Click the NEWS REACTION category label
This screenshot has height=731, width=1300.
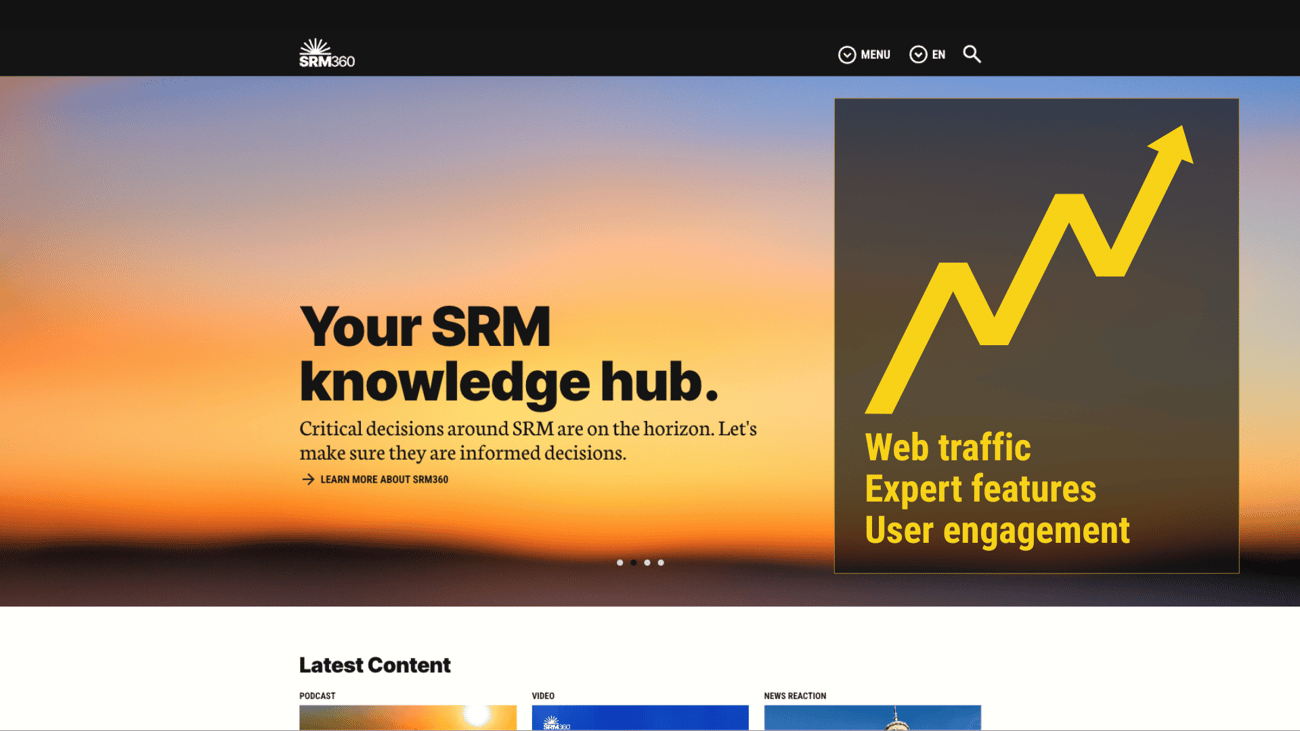795,696
